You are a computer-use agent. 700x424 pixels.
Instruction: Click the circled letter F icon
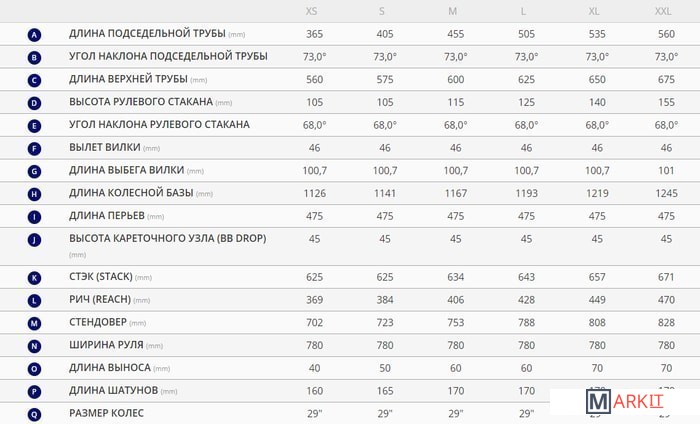click(x=35, y=148)
